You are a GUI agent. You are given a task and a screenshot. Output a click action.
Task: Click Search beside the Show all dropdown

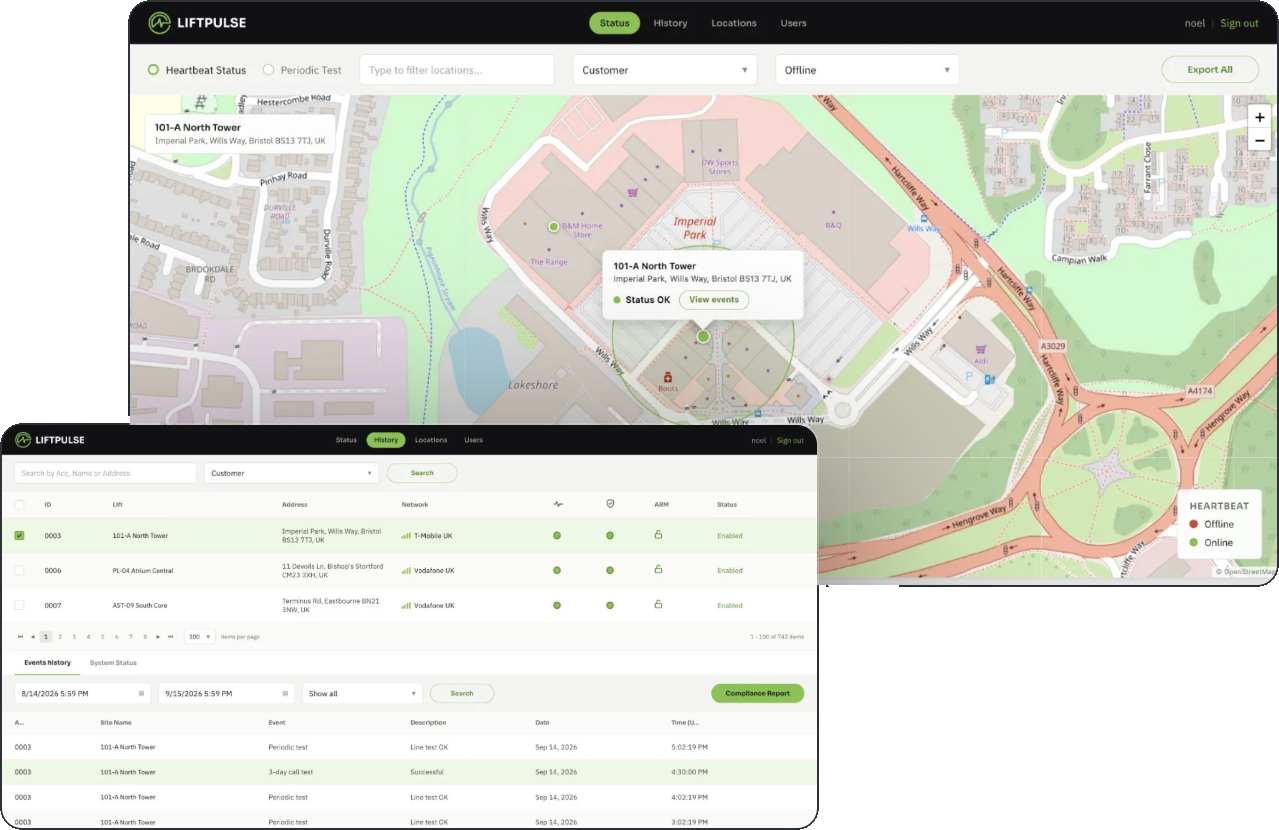pyautogui.click(x=462, y=693)
